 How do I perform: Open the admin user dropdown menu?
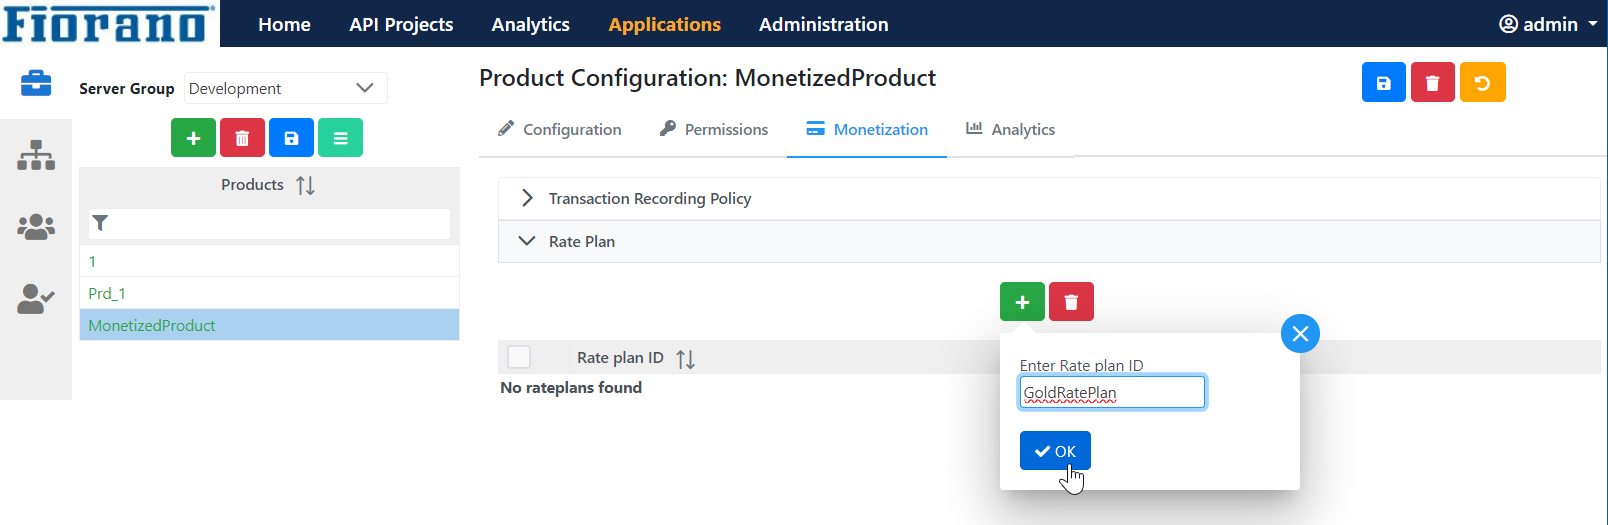[1548, 24]
